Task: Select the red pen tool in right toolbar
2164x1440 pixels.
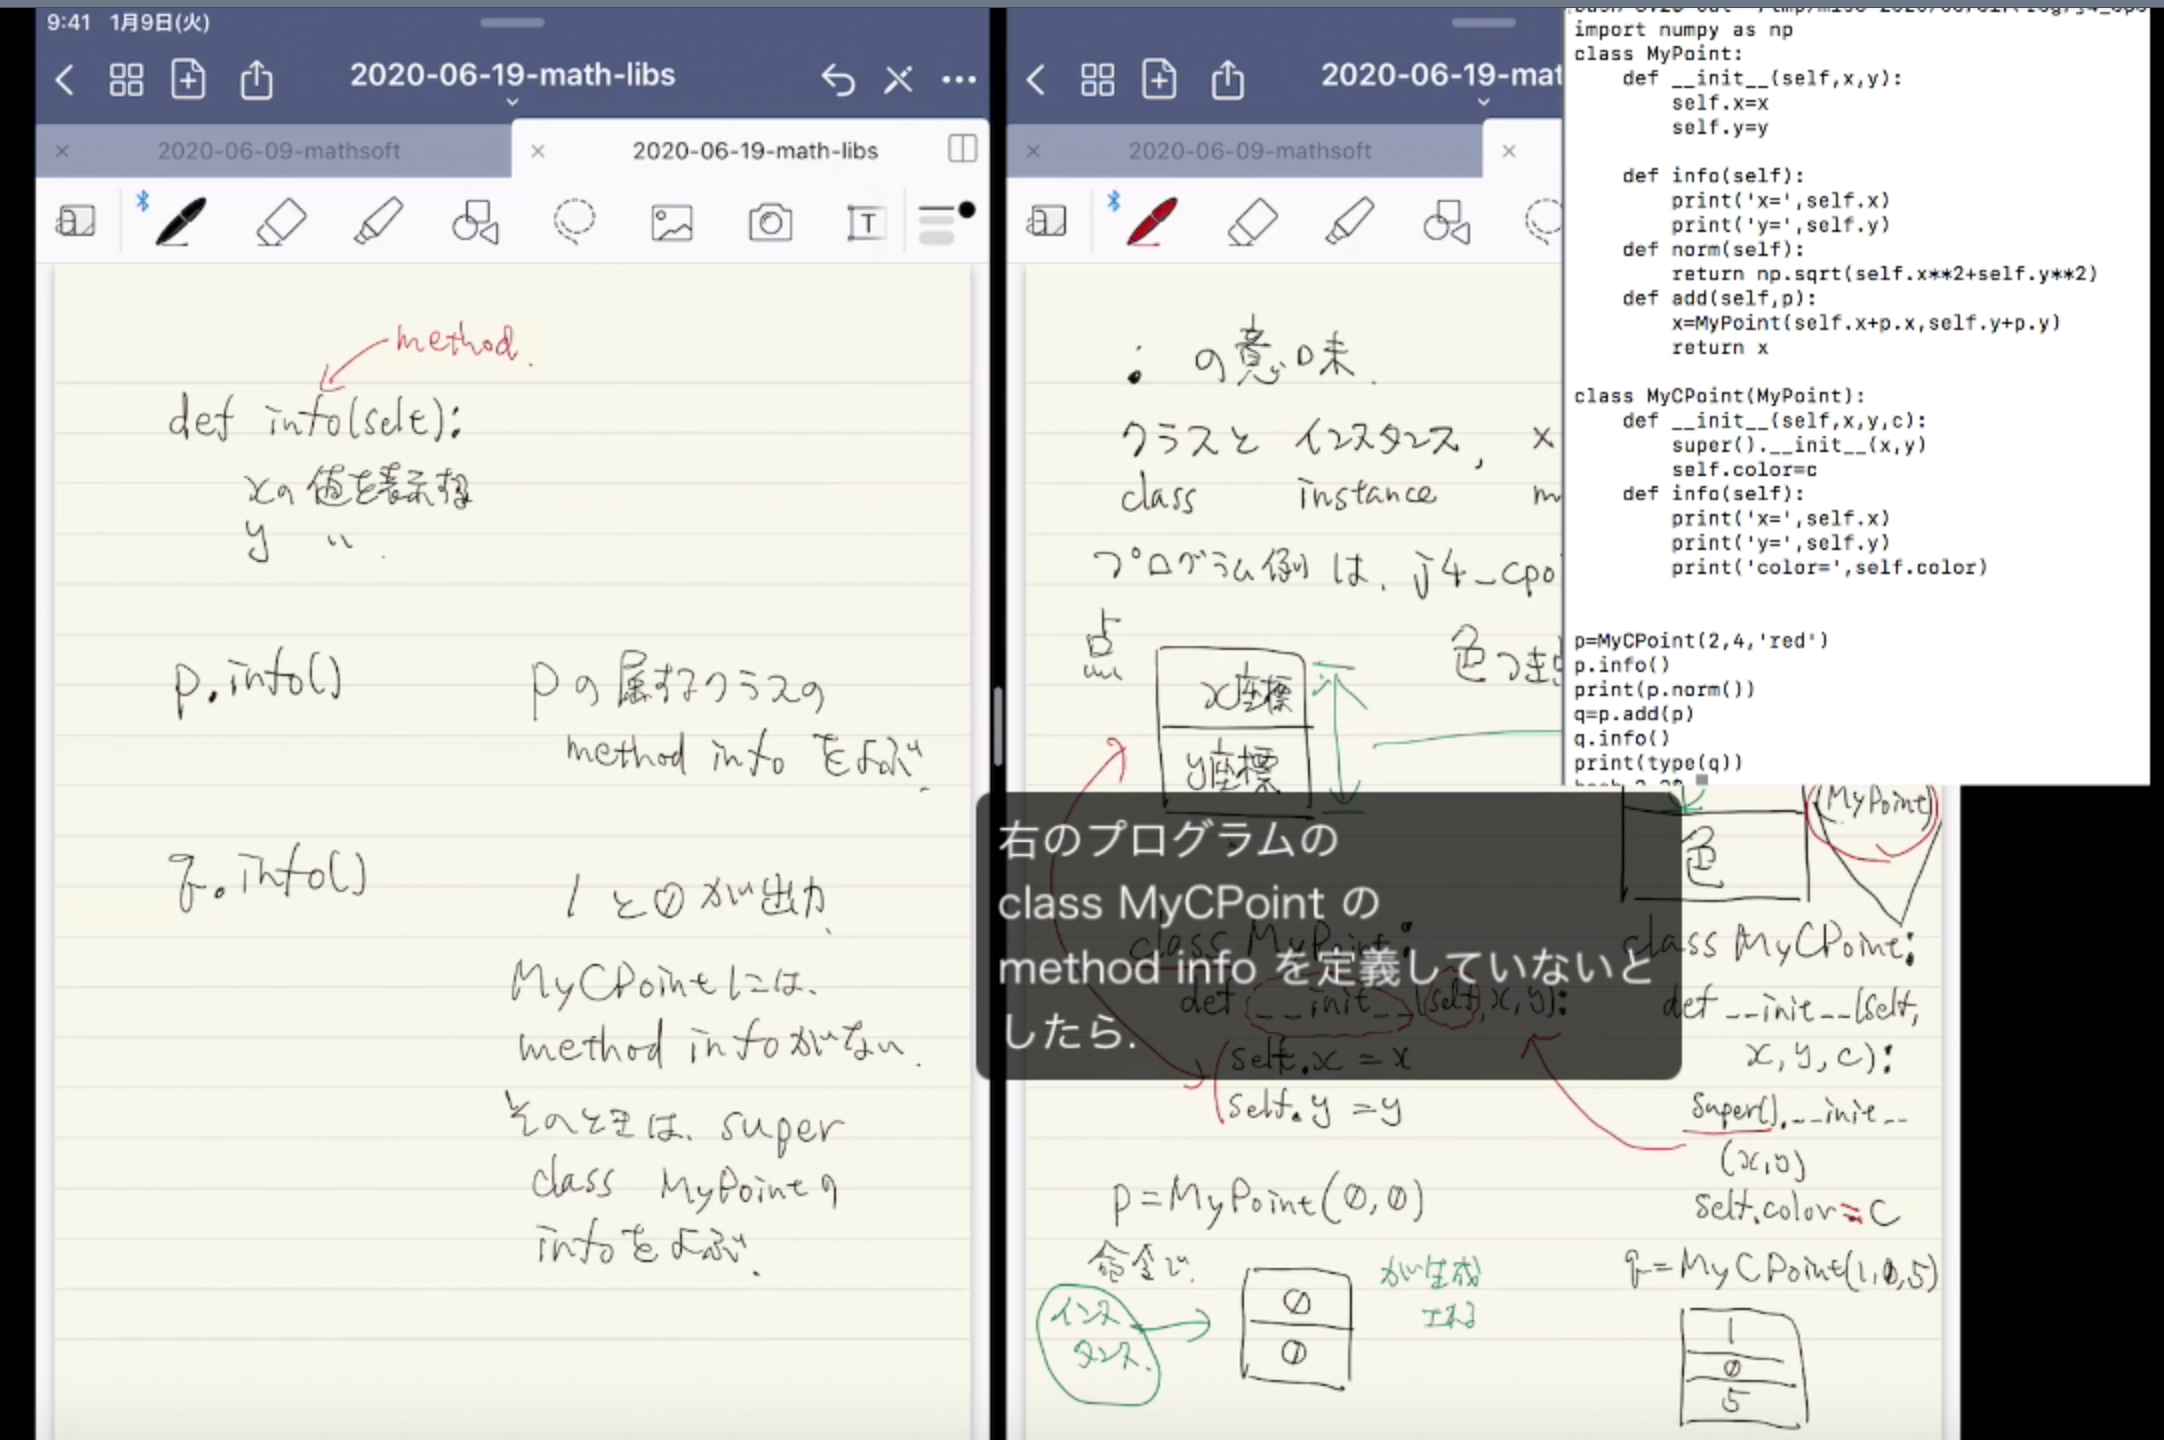Action: 1151,221
